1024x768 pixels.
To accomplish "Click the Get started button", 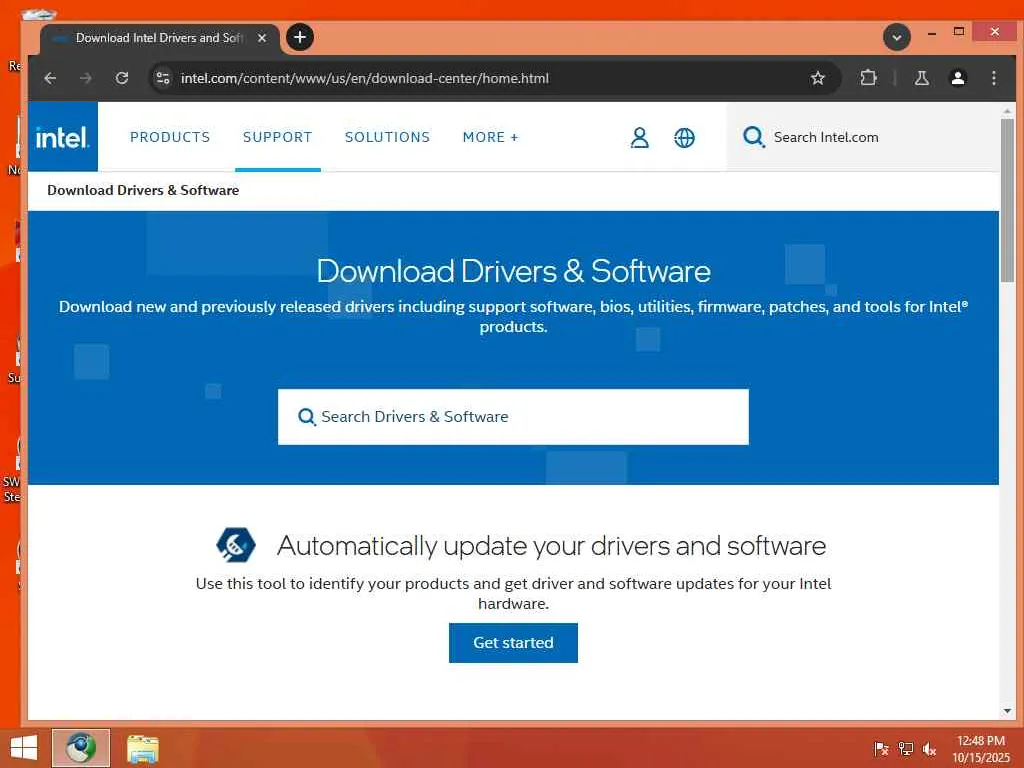I will tap(513, 643).
